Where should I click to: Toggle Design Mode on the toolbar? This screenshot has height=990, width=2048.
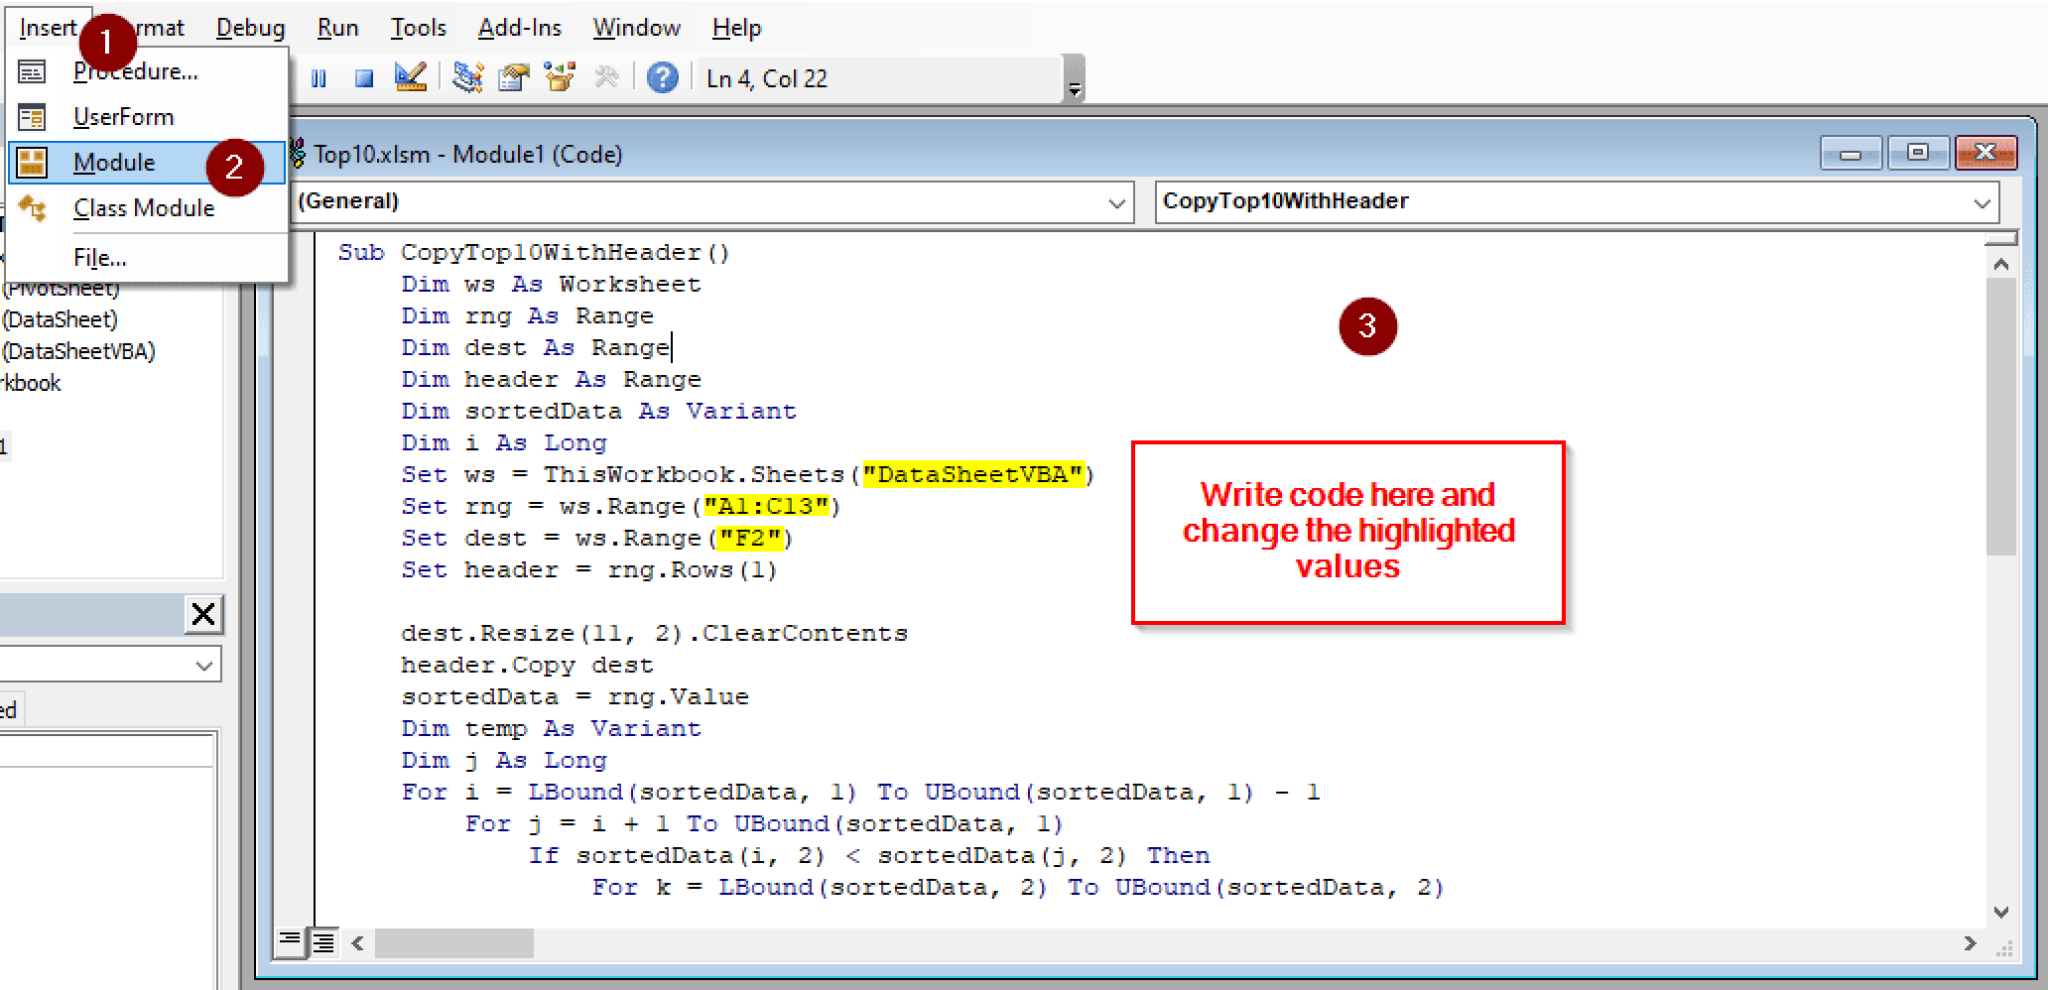coord(411,77)
